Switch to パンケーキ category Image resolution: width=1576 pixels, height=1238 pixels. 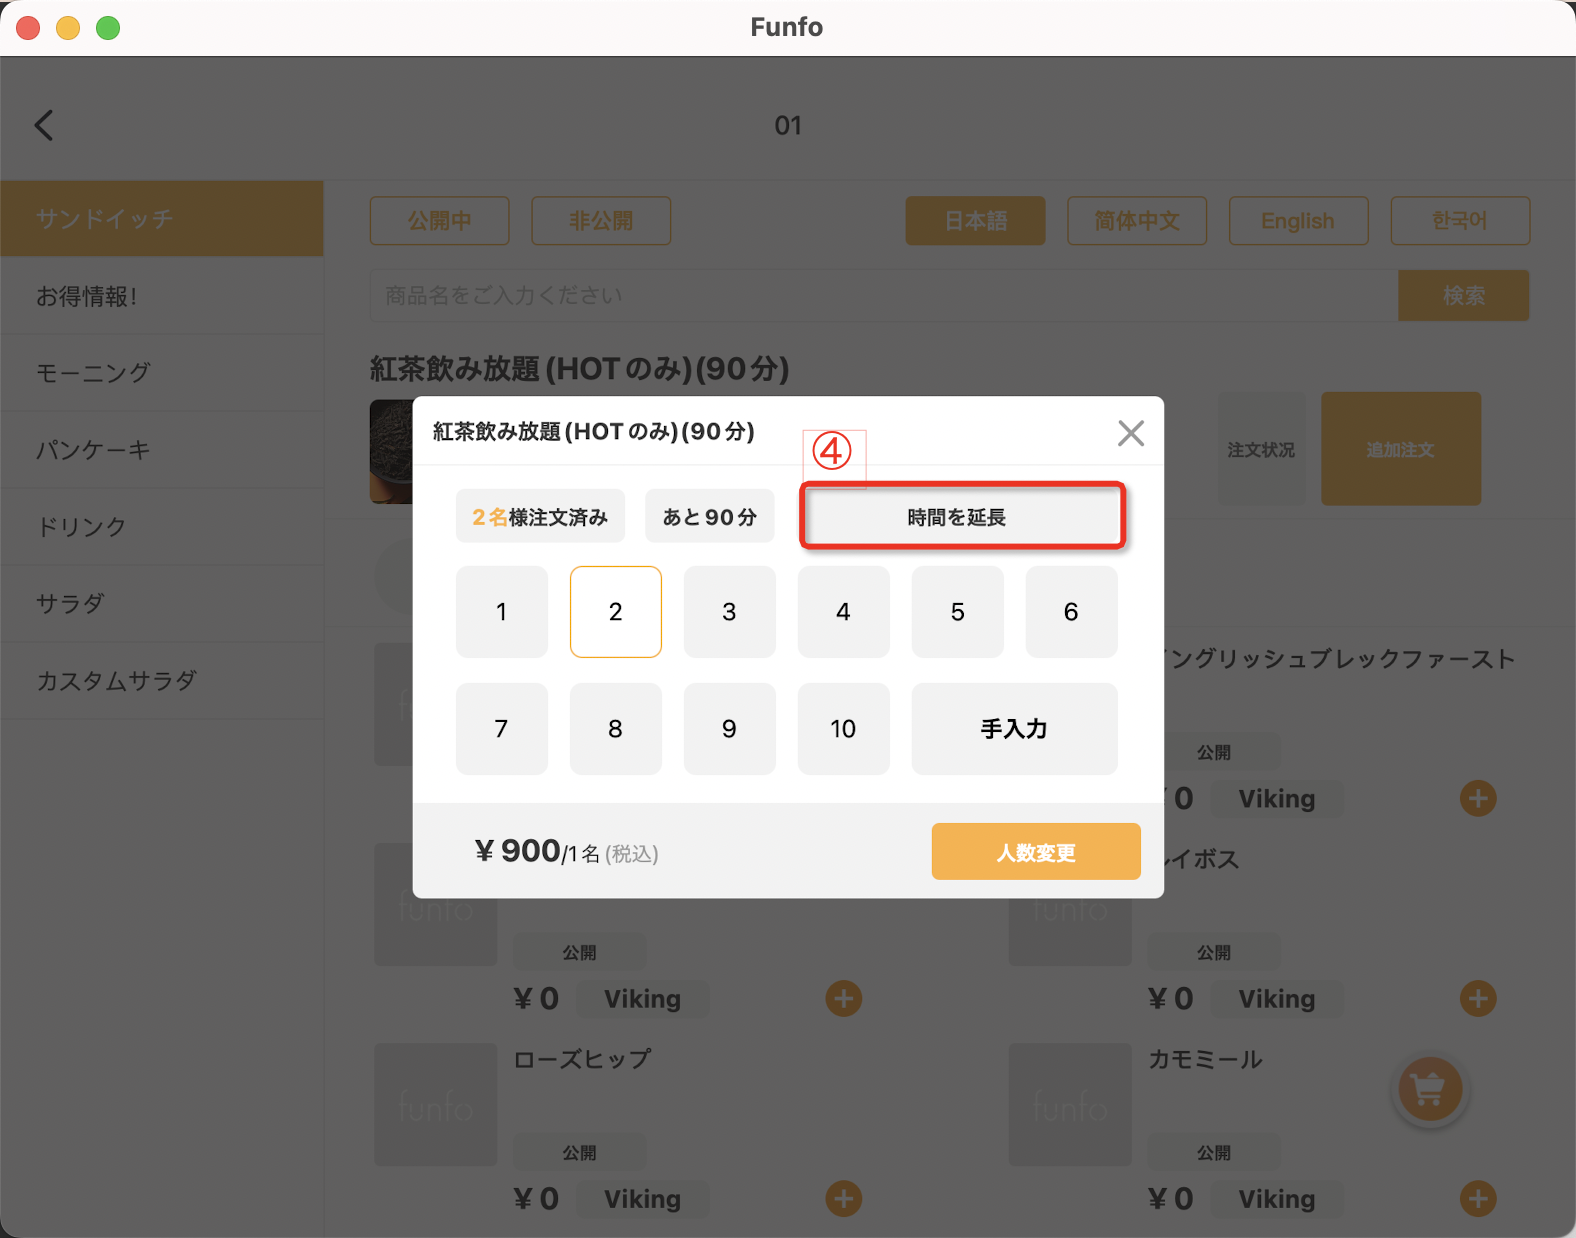pos(162,450)
